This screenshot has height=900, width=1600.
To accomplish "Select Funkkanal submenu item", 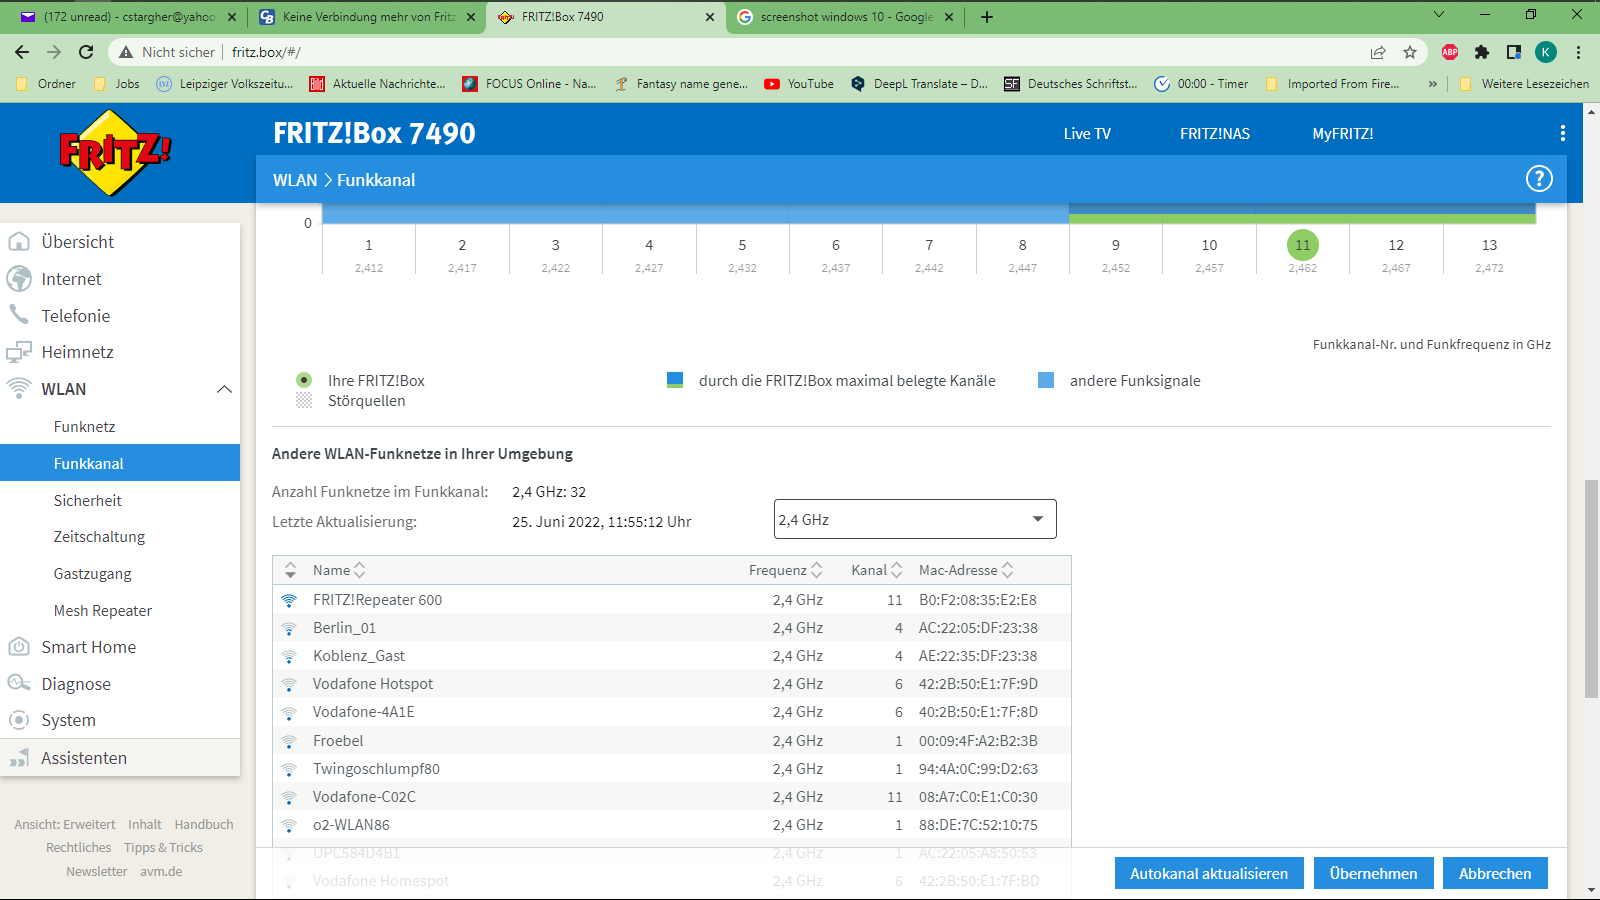I will [x=120, y=463].
